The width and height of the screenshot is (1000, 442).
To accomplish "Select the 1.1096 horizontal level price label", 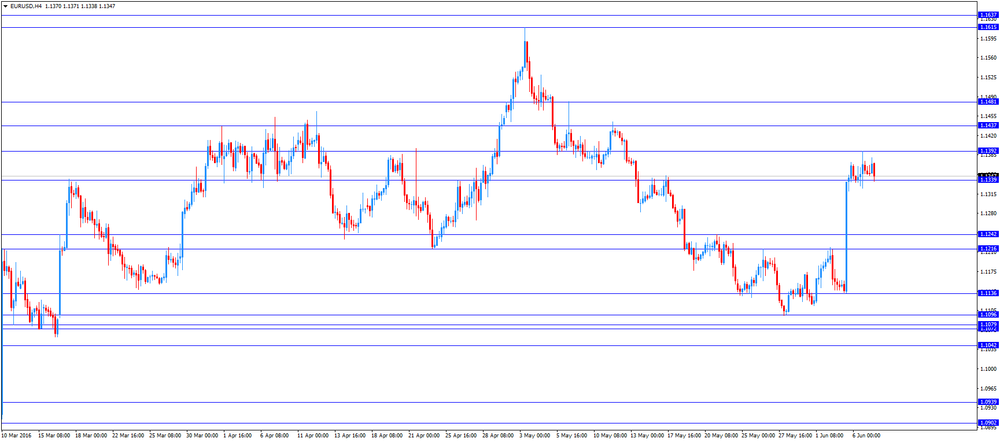I will [x=989, y=314].
